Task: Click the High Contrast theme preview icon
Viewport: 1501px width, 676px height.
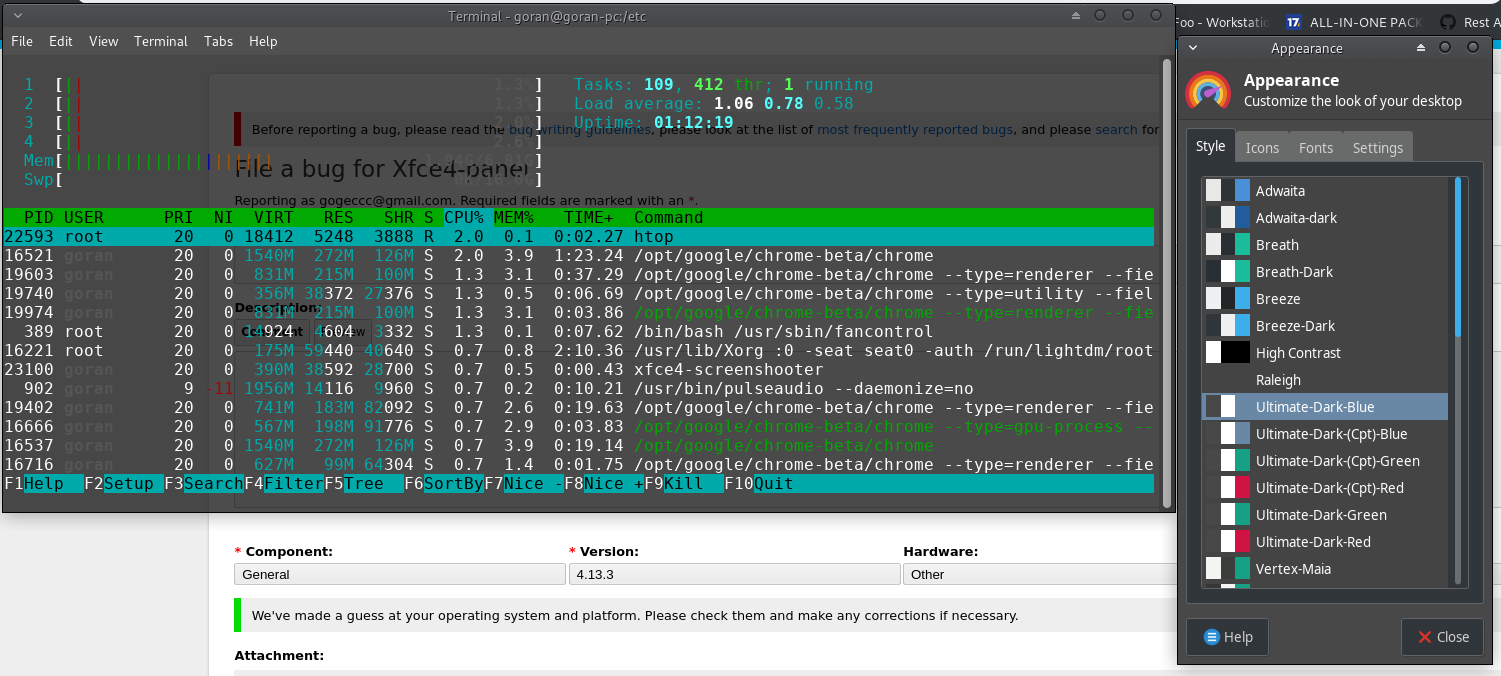Action: [1228, 353]
